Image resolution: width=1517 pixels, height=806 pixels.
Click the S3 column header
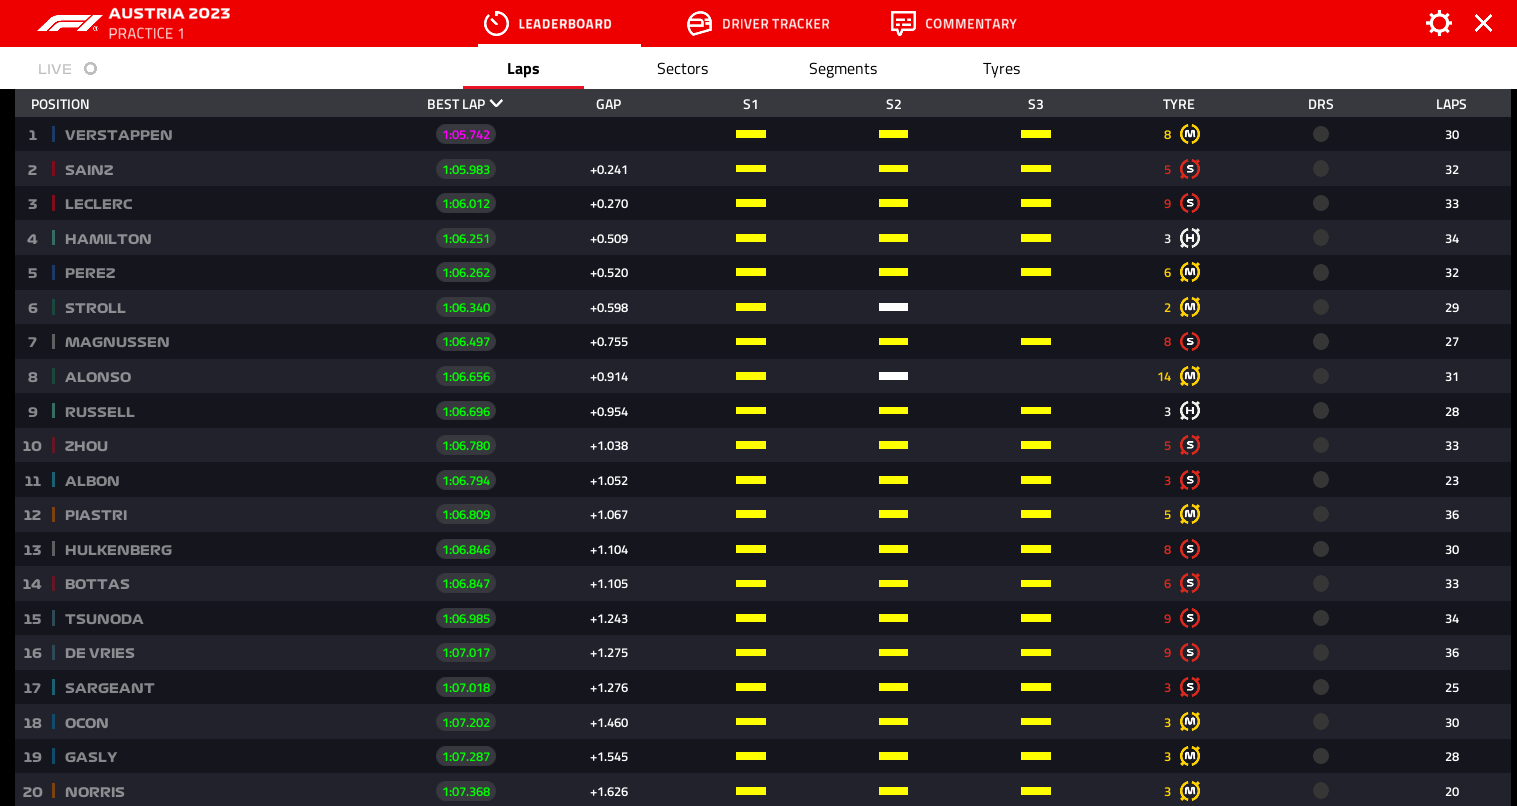(x=1036, y=104)
